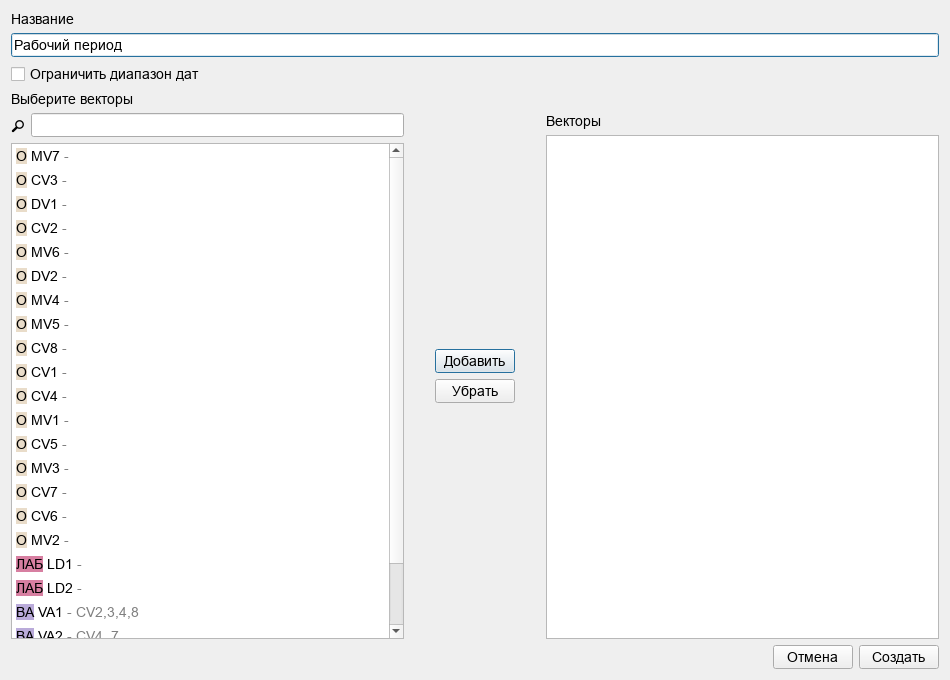The height and width of the screenshot is (680, 950).
Task: Select the MV1 vector row
Action: tap(201, 420)
